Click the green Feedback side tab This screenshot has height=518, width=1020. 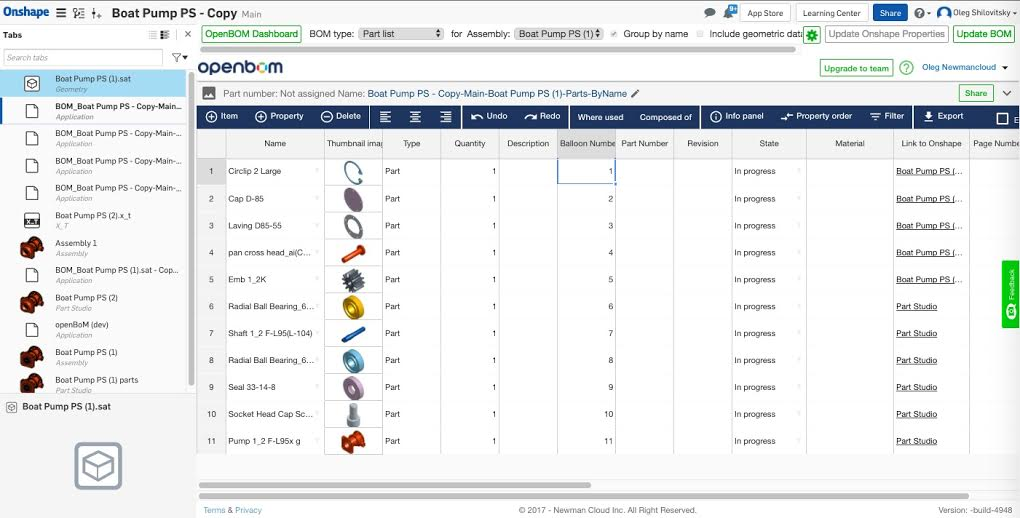pos(1010,294)
